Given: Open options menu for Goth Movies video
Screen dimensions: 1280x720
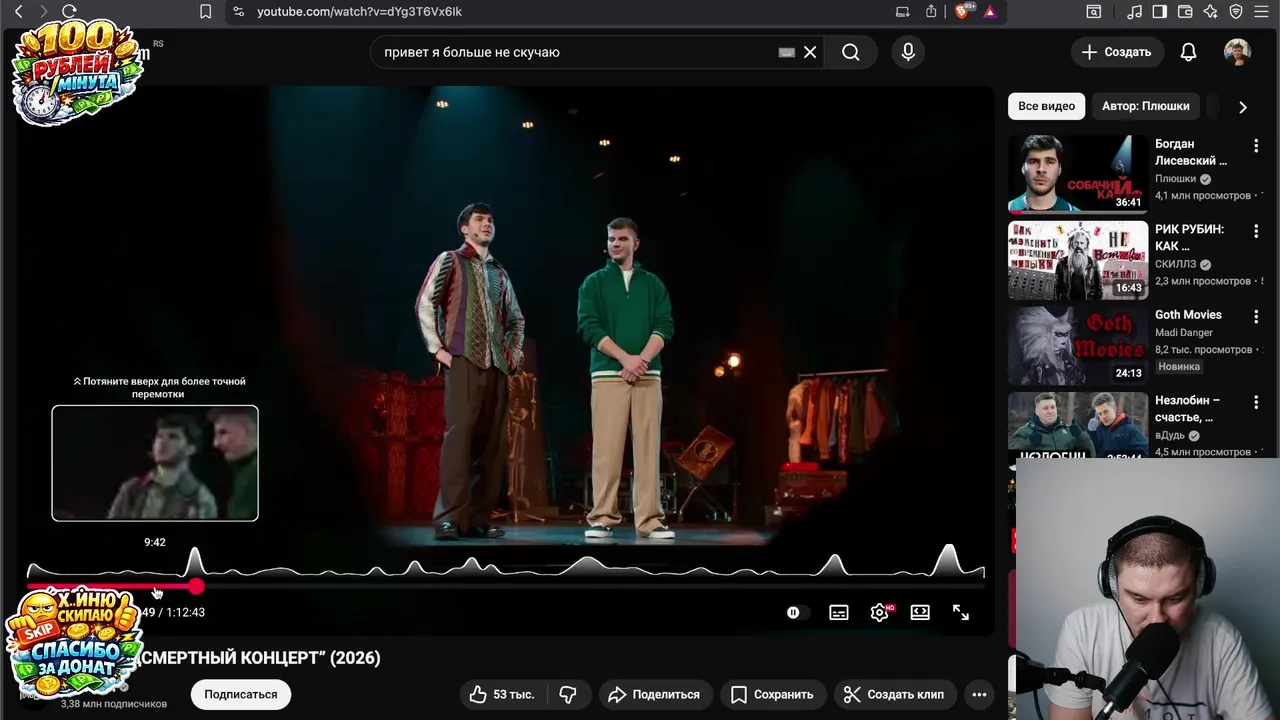Looking at the screenshot, I should click(1256, 315).
